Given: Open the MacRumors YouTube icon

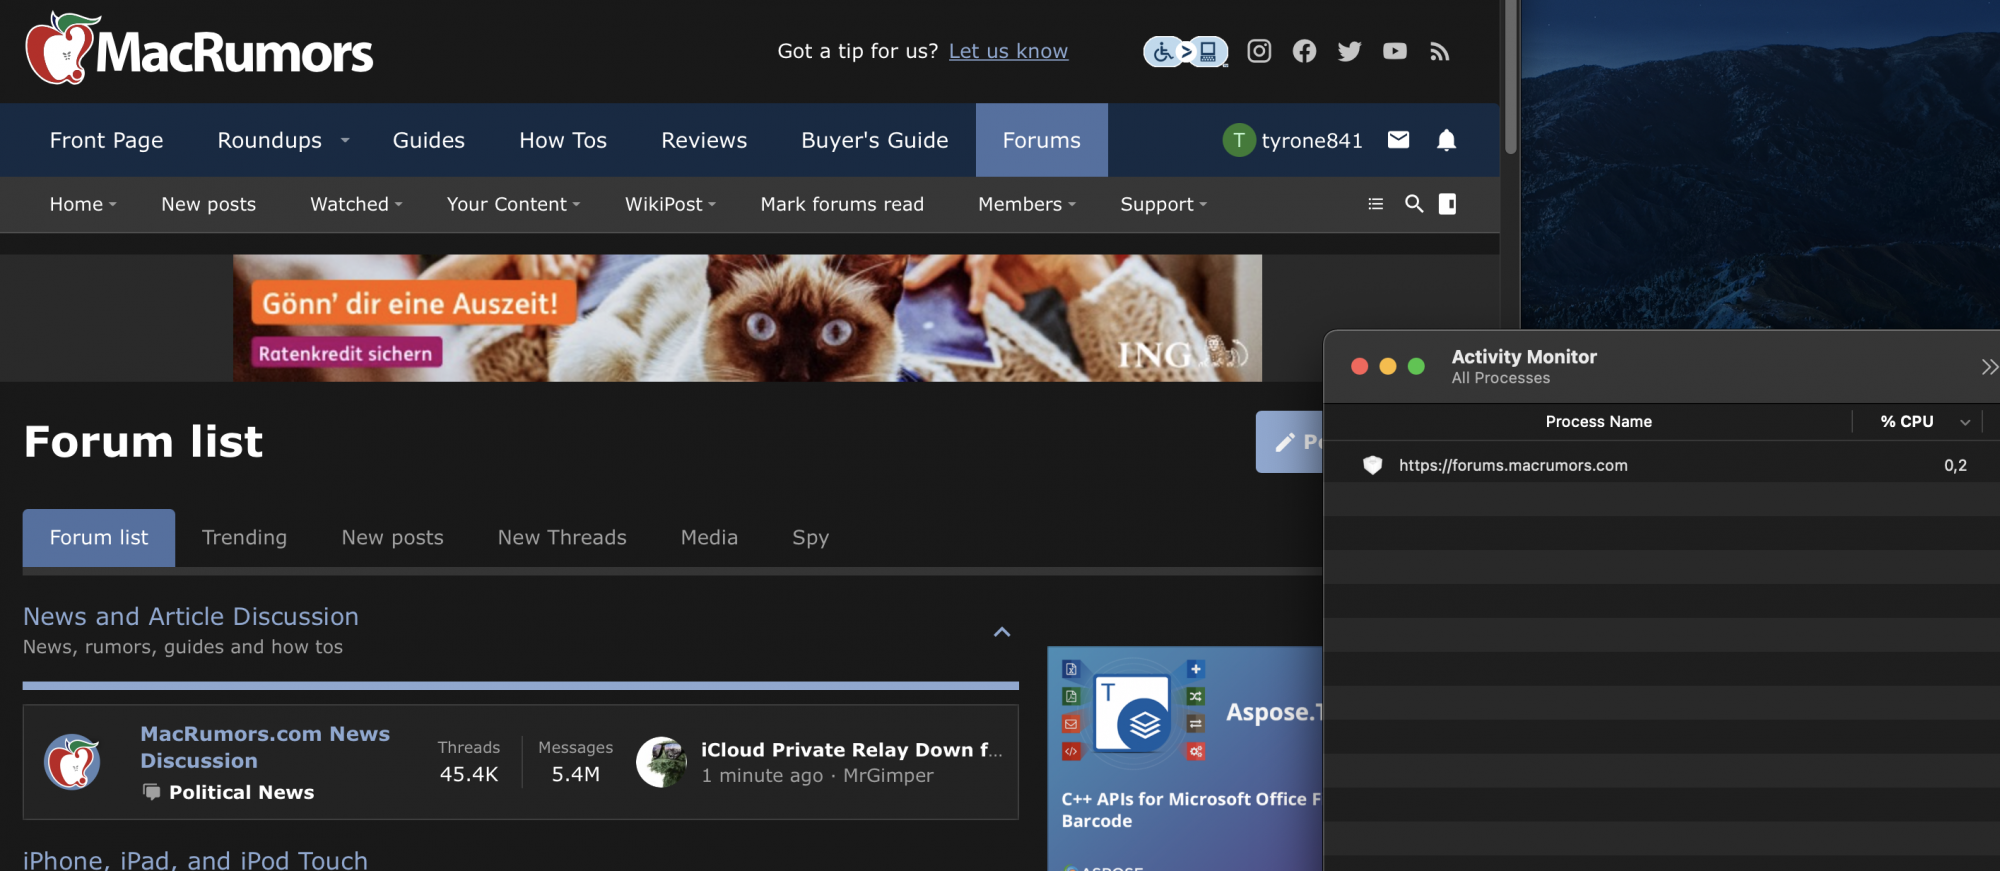Looking at the screenshot, I should click(1394, 51).
